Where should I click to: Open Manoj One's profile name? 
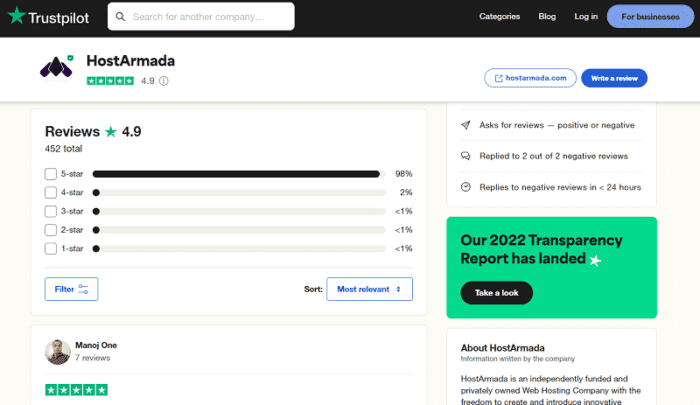pyautogui.click(x=96, y=345)
